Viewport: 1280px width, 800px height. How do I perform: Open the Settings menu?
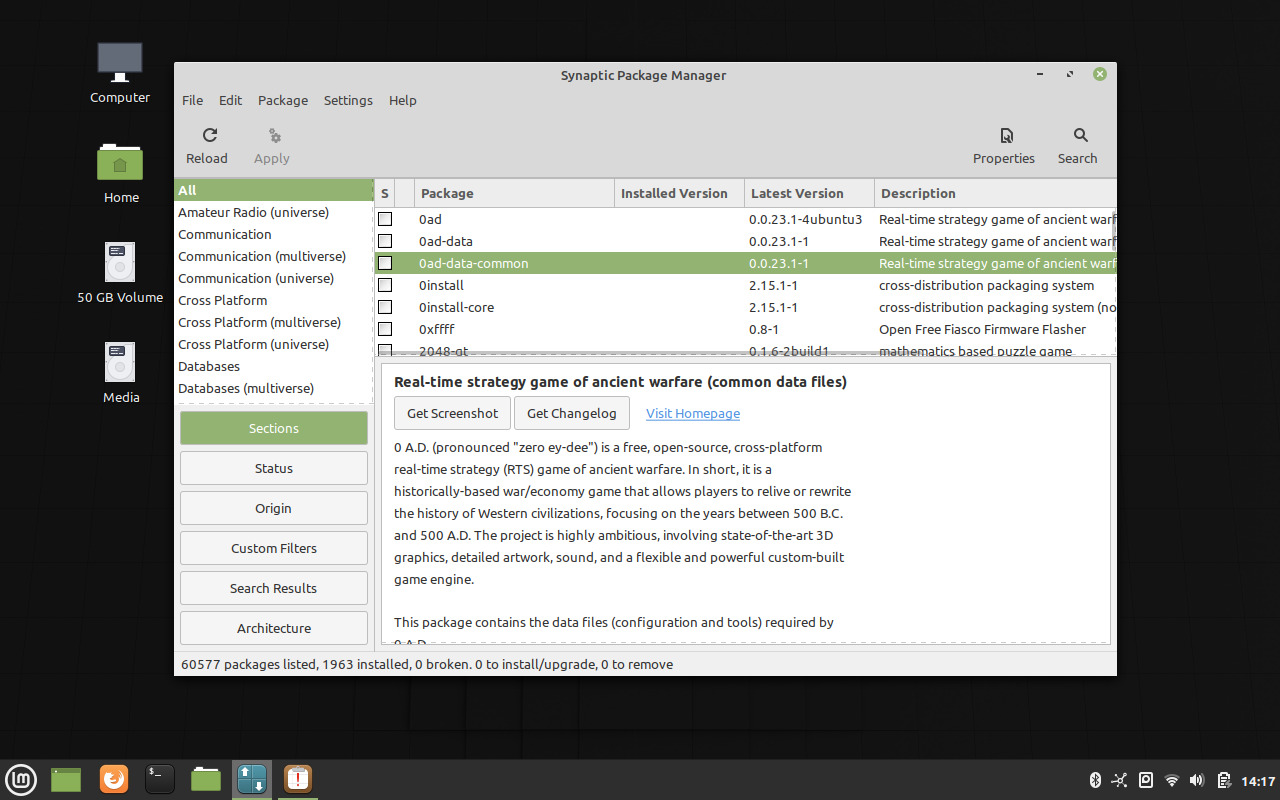(348, 100)
